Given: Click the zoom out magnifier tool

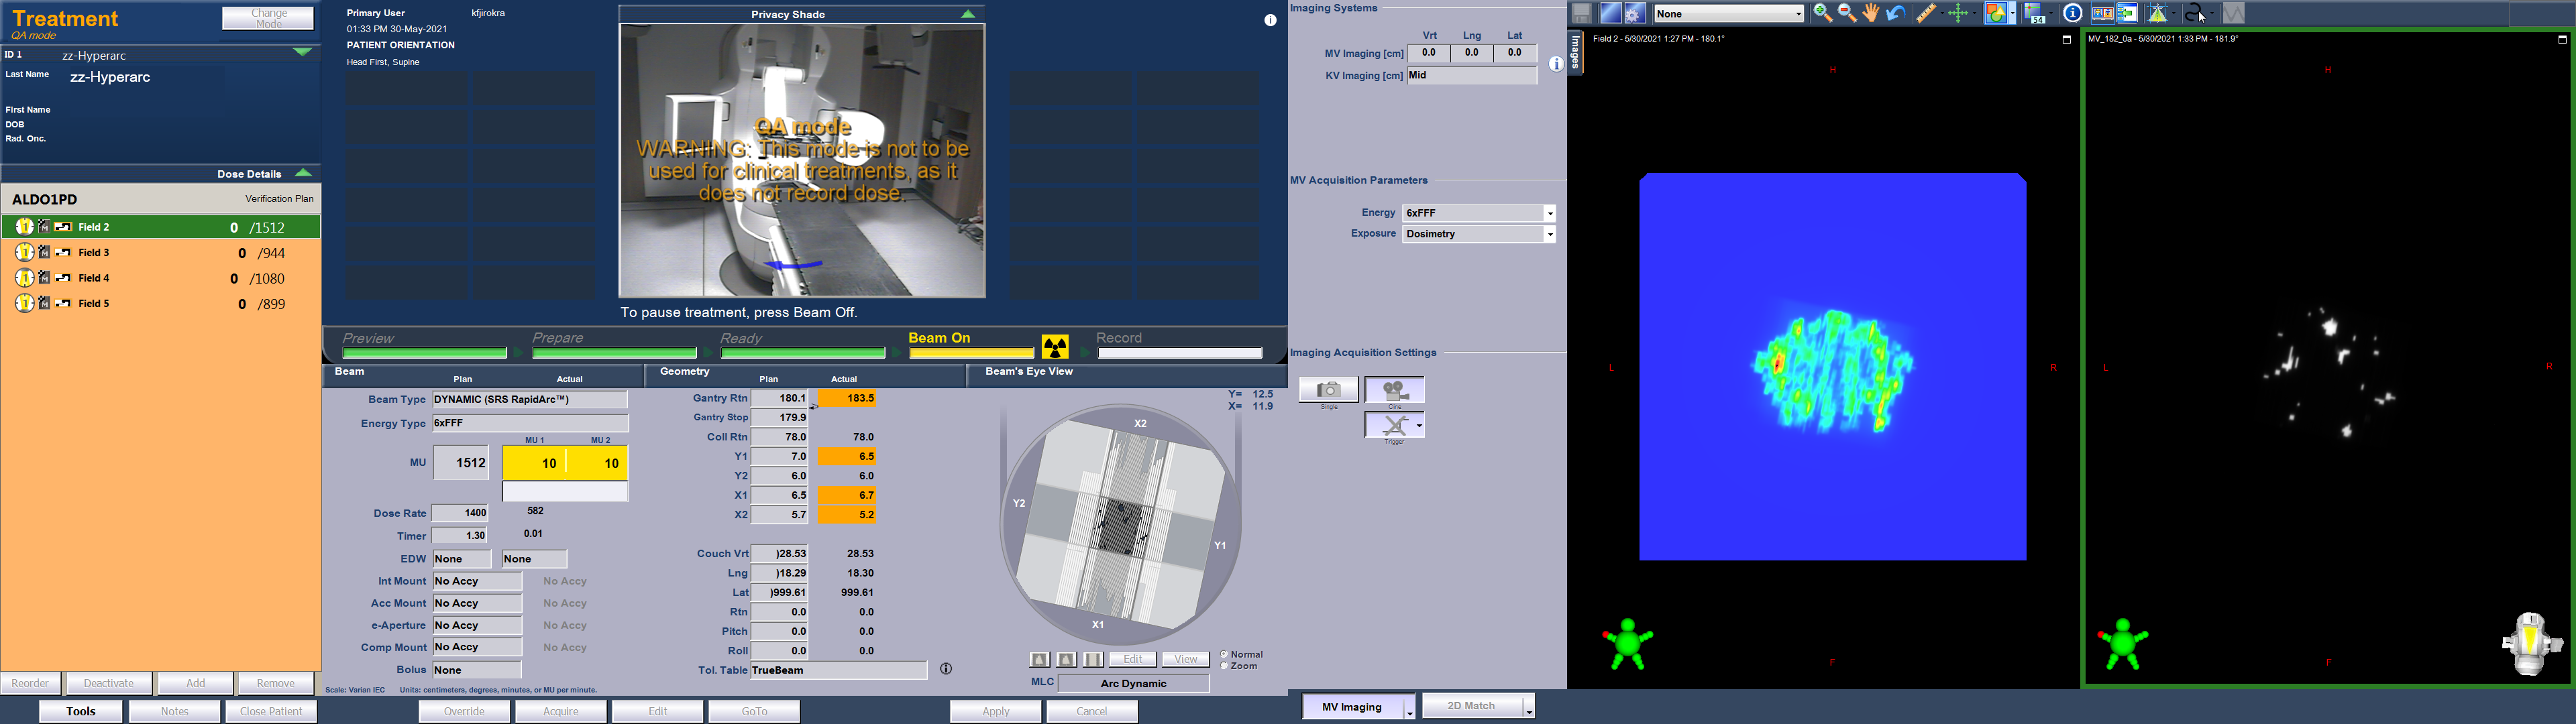Looking at the screenshot, I should click(1847, 13).
